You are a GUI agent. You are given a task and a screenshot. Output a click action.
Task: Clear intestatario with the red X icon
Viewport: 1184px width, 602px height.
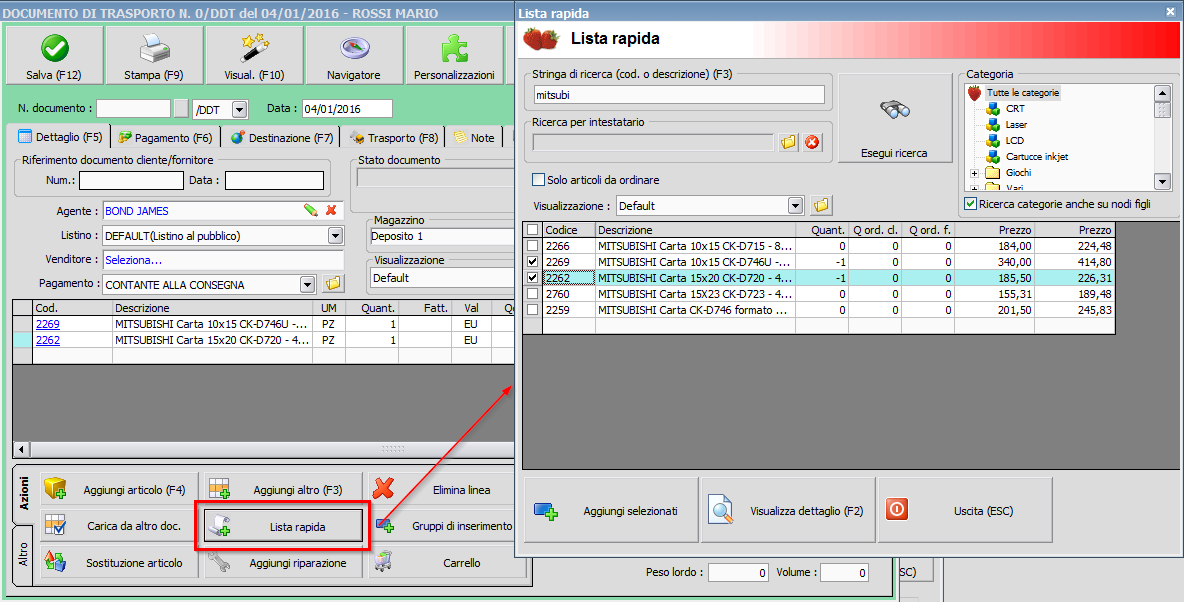(812, 142)
